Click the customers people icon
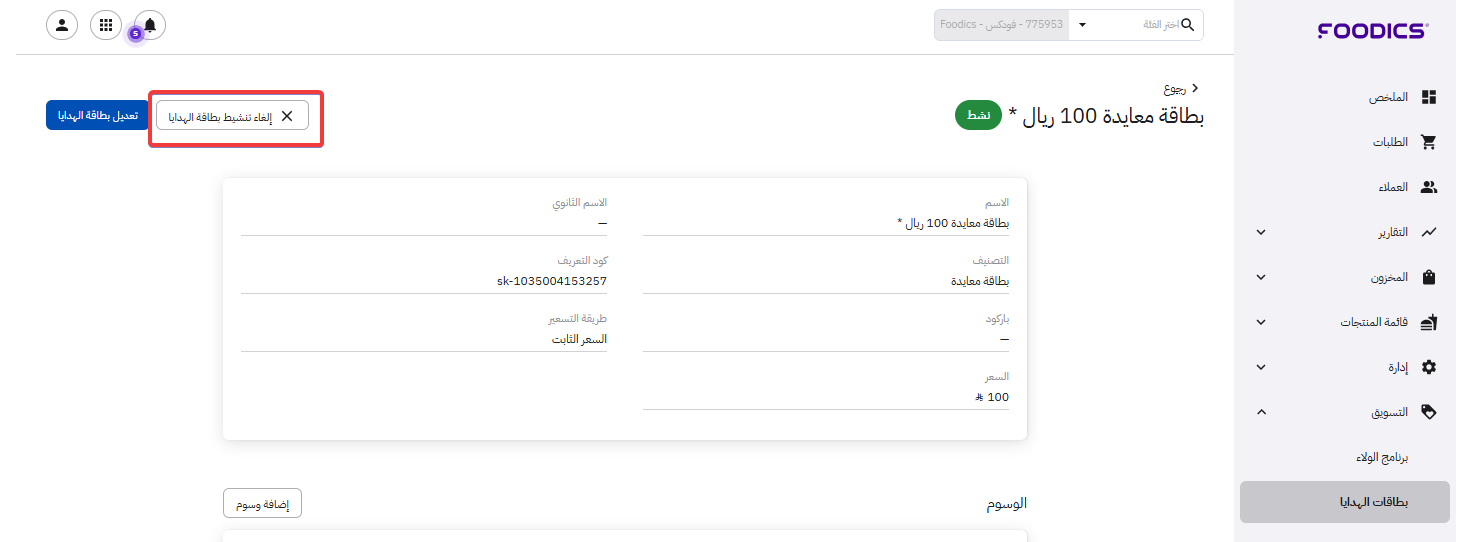 (1429, 187)
